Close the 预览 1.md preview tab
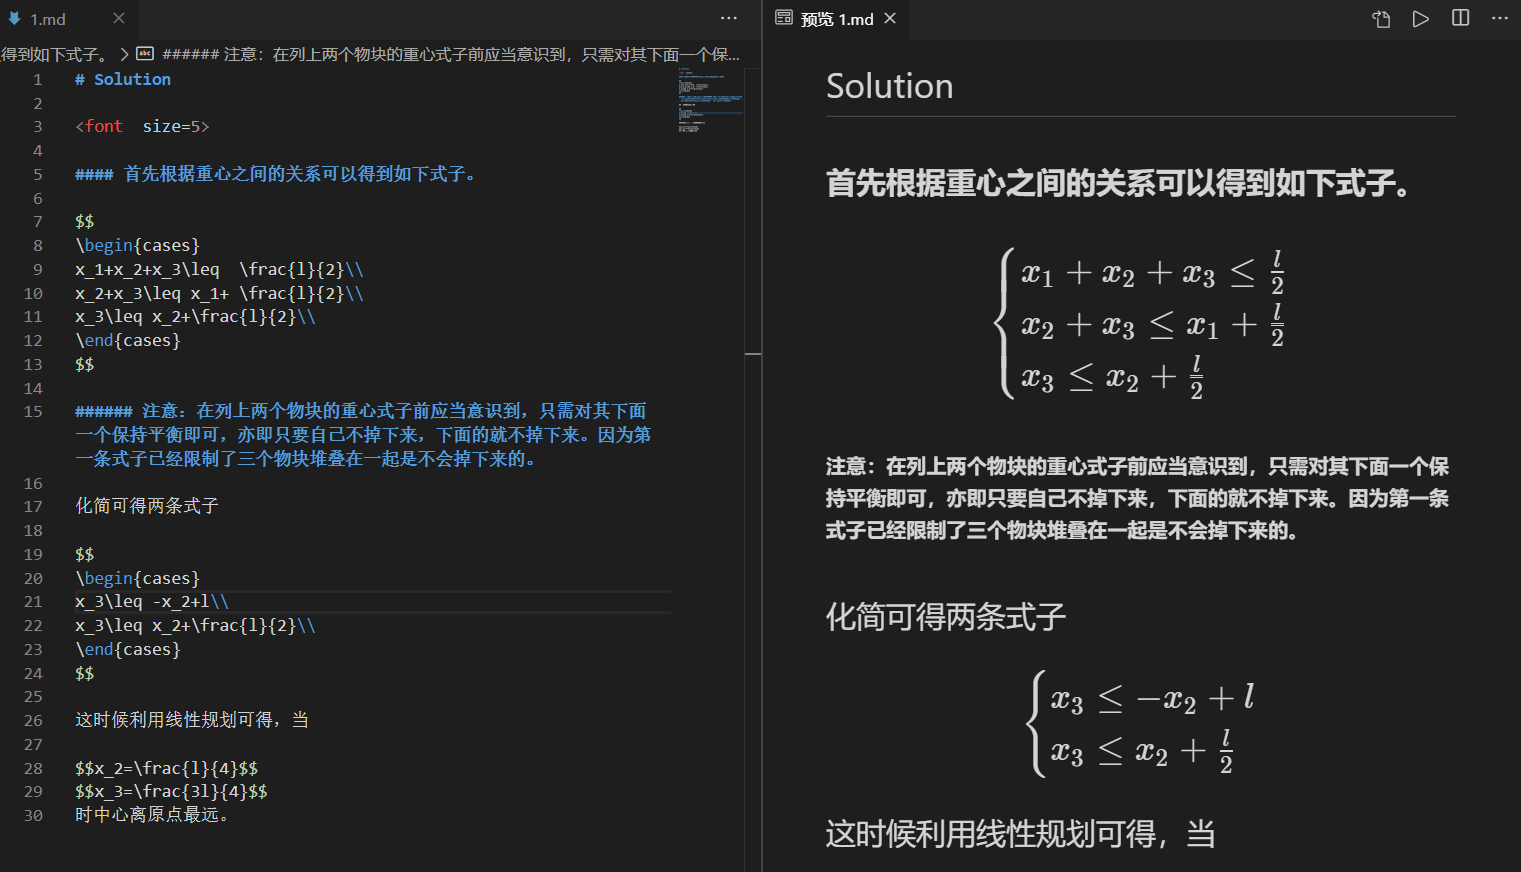 coord(890,17)
